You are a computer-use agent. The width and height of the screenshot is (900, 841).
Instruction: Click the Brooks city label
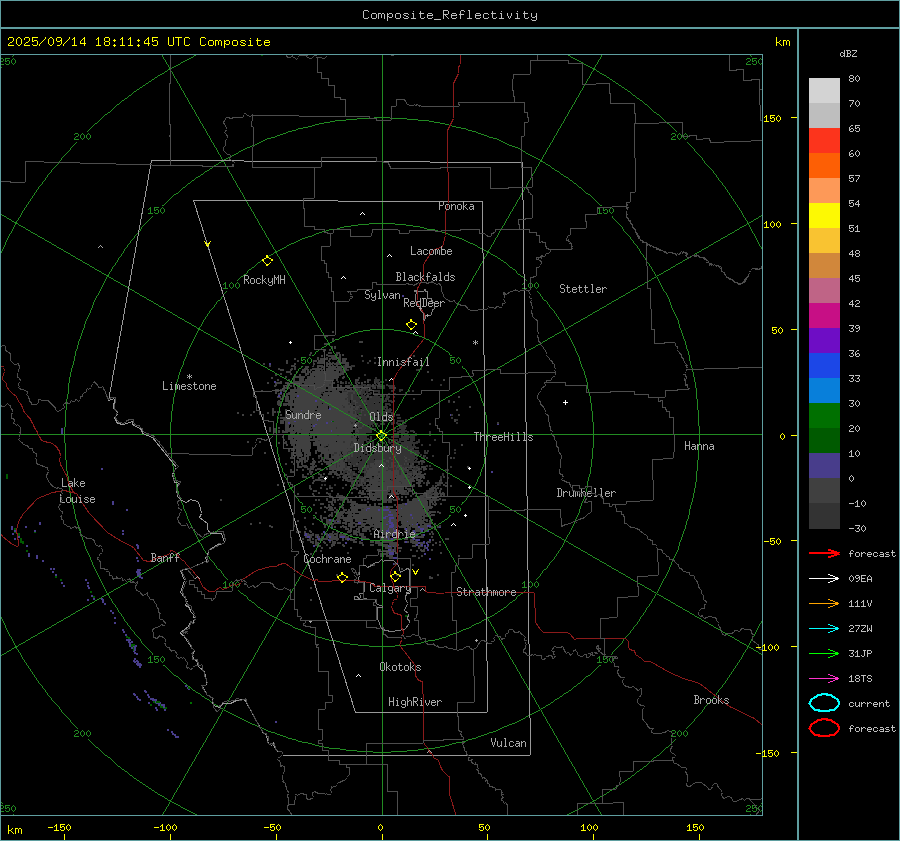click(x=711, y=700)
